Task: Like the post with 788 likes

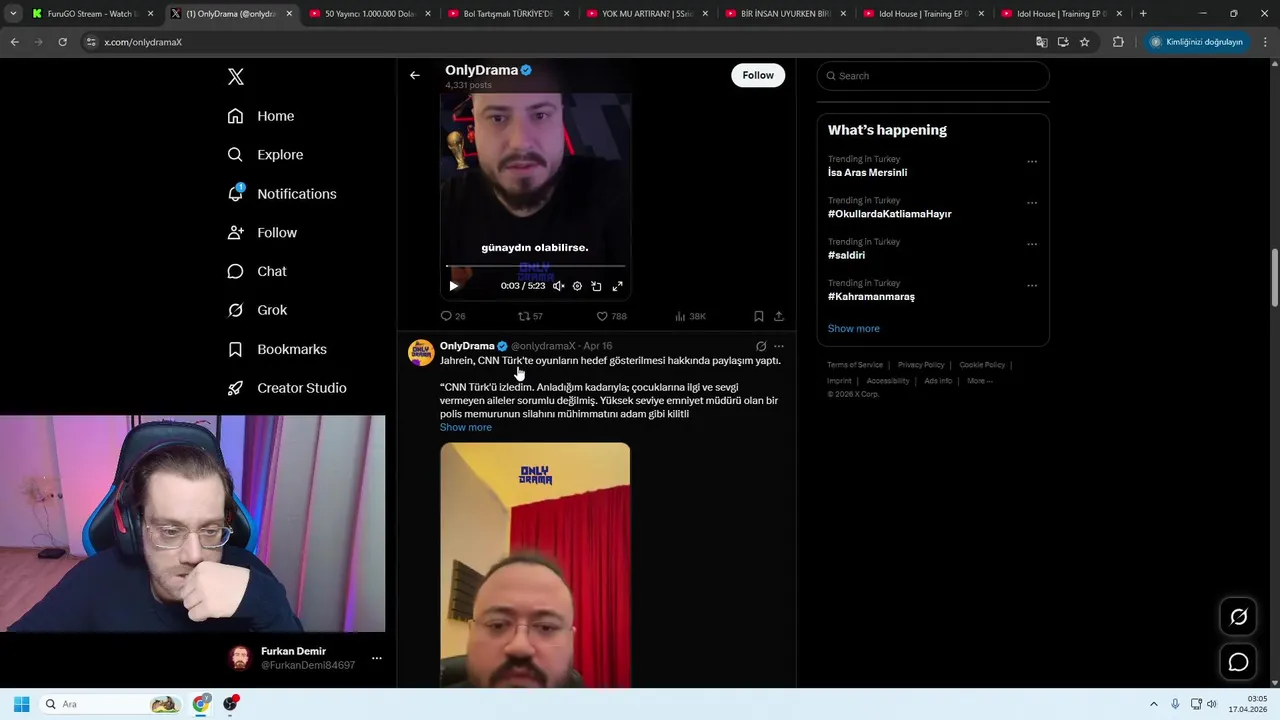Action: click(x=611, y=316)
